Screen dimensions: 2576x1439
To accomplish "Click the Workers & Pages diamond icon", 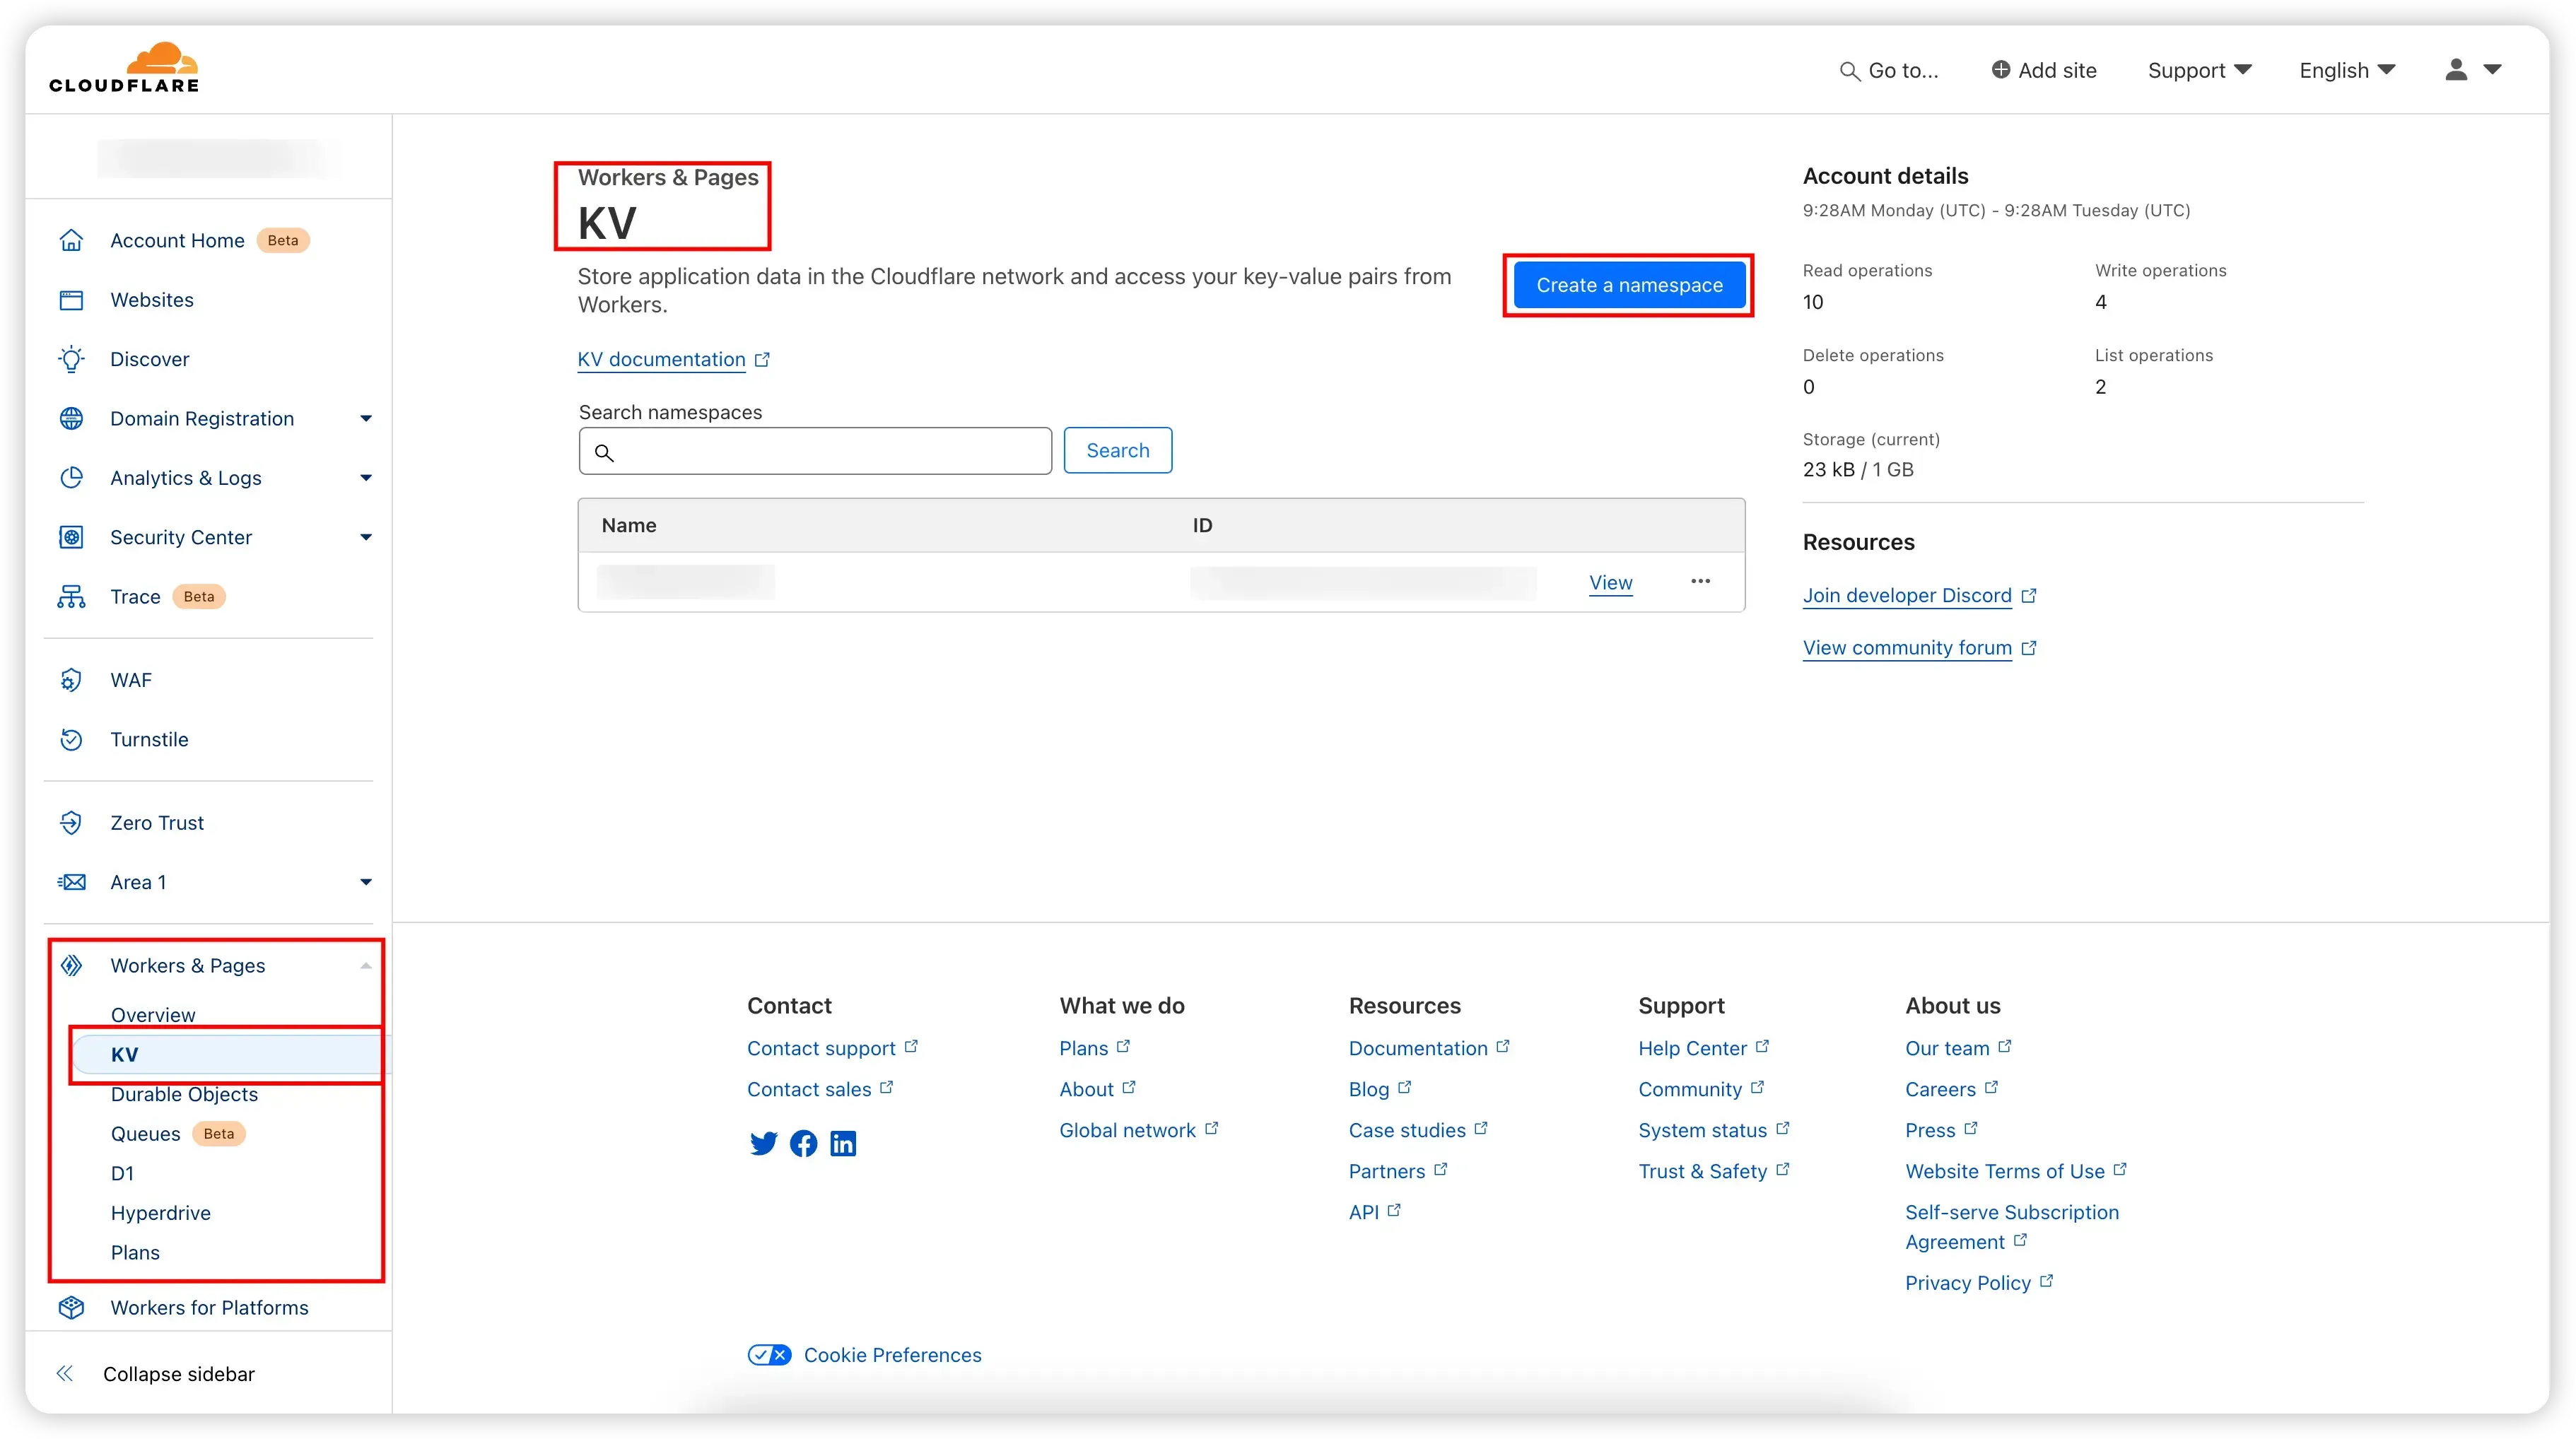I will [x=71, y=965].
